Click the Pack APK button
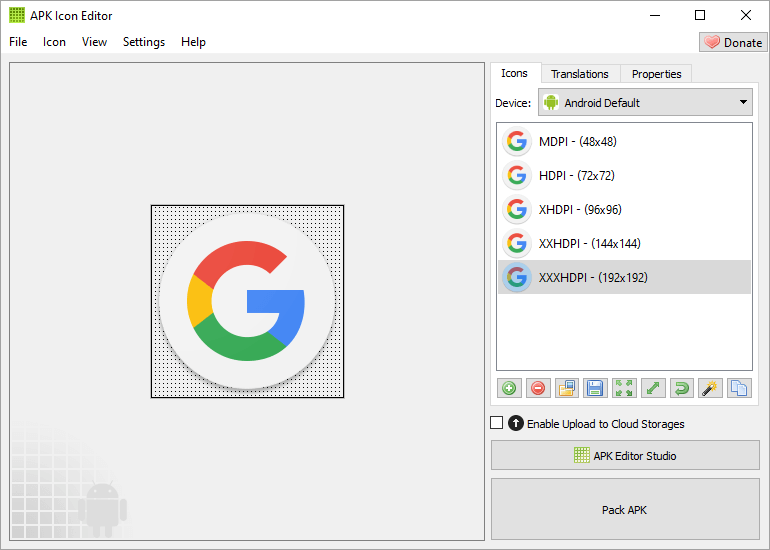The height and width of the screenshot is (550, 770). pyautogui.click(x=625, y=510)
